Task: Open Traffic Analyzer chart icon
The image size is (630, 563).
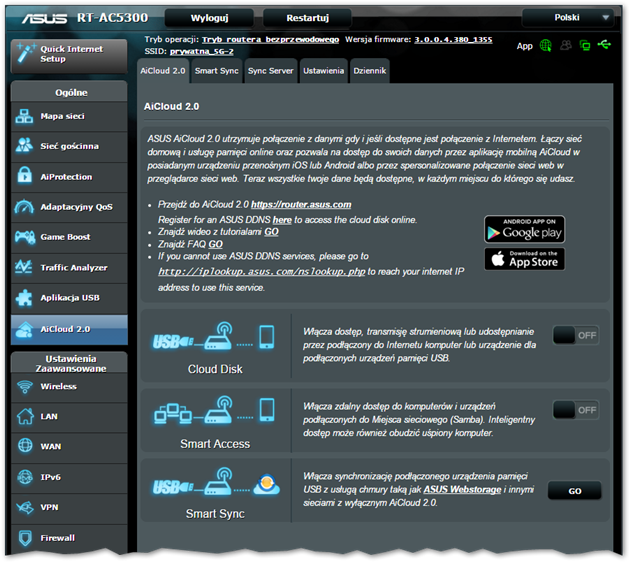Action: coord(24,267)
